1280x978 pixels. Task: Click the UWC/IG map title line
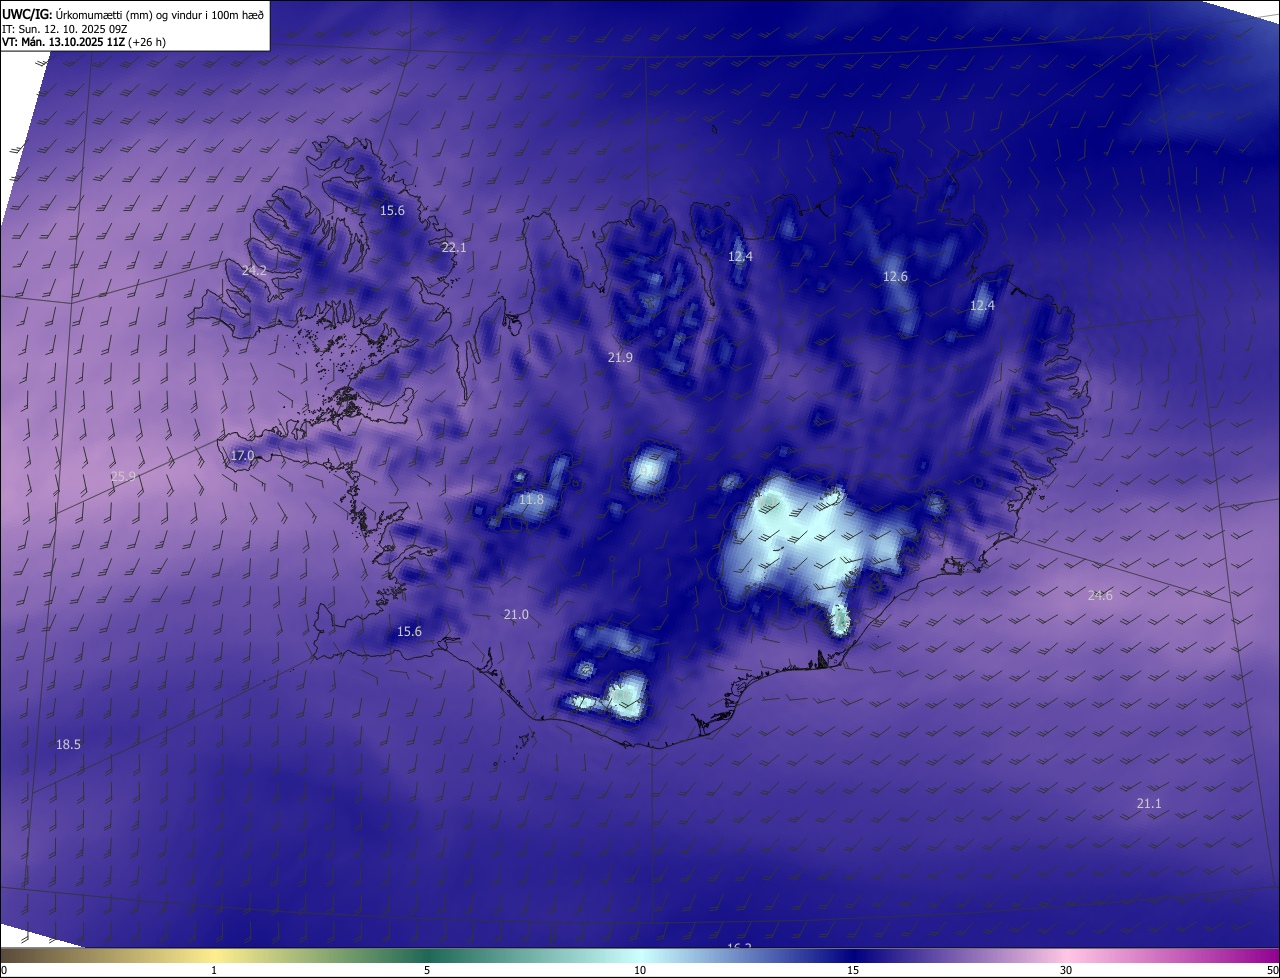point(133,13)
